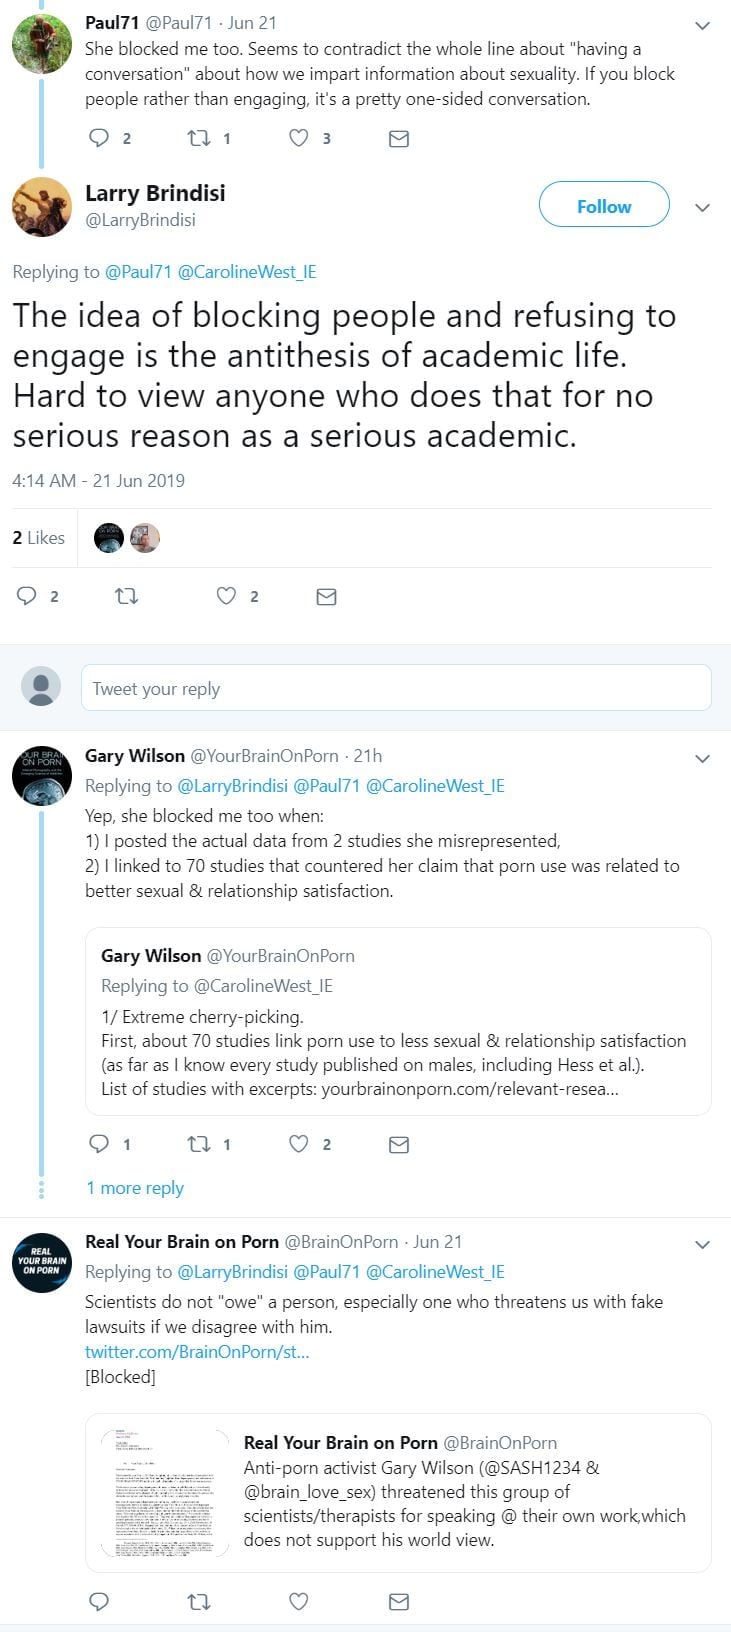Like Paul71's tweet about being blocked
731x1632 pixels.
click(x=298, y=138)
